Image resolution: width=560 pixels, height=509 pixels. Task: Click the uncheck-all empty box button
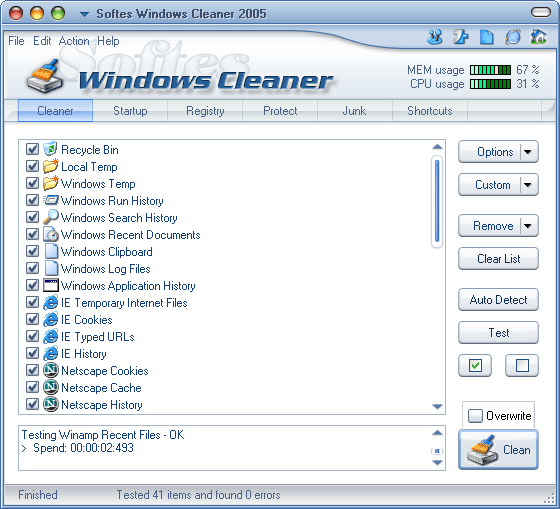(522, 365)
